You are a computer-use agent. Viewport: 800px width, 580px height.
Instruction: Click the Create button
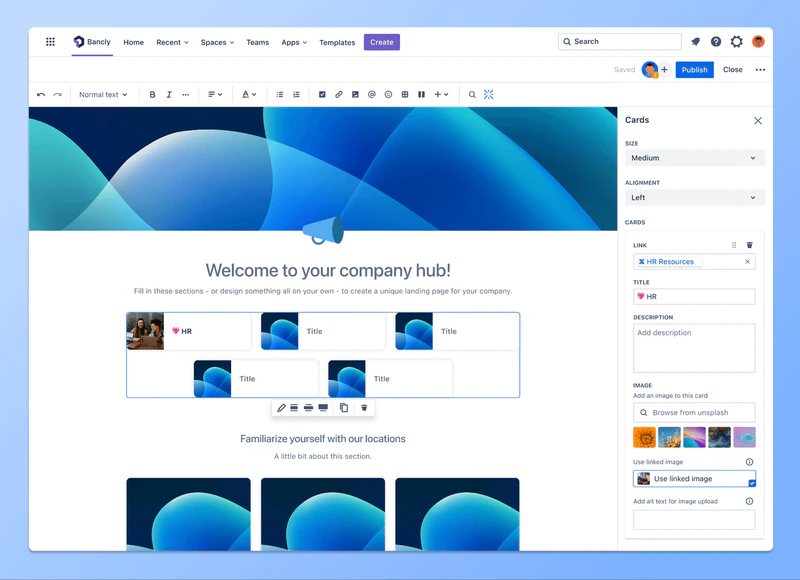tap(382, 42)
